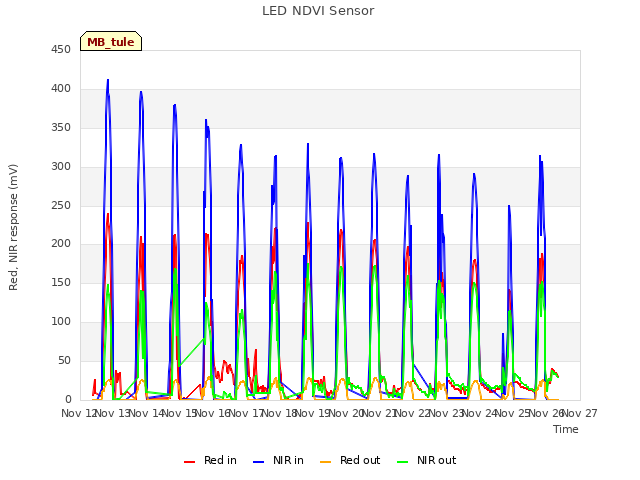Click the orange swatch beside Red out

pyautogui.click(x=325, y=462)
